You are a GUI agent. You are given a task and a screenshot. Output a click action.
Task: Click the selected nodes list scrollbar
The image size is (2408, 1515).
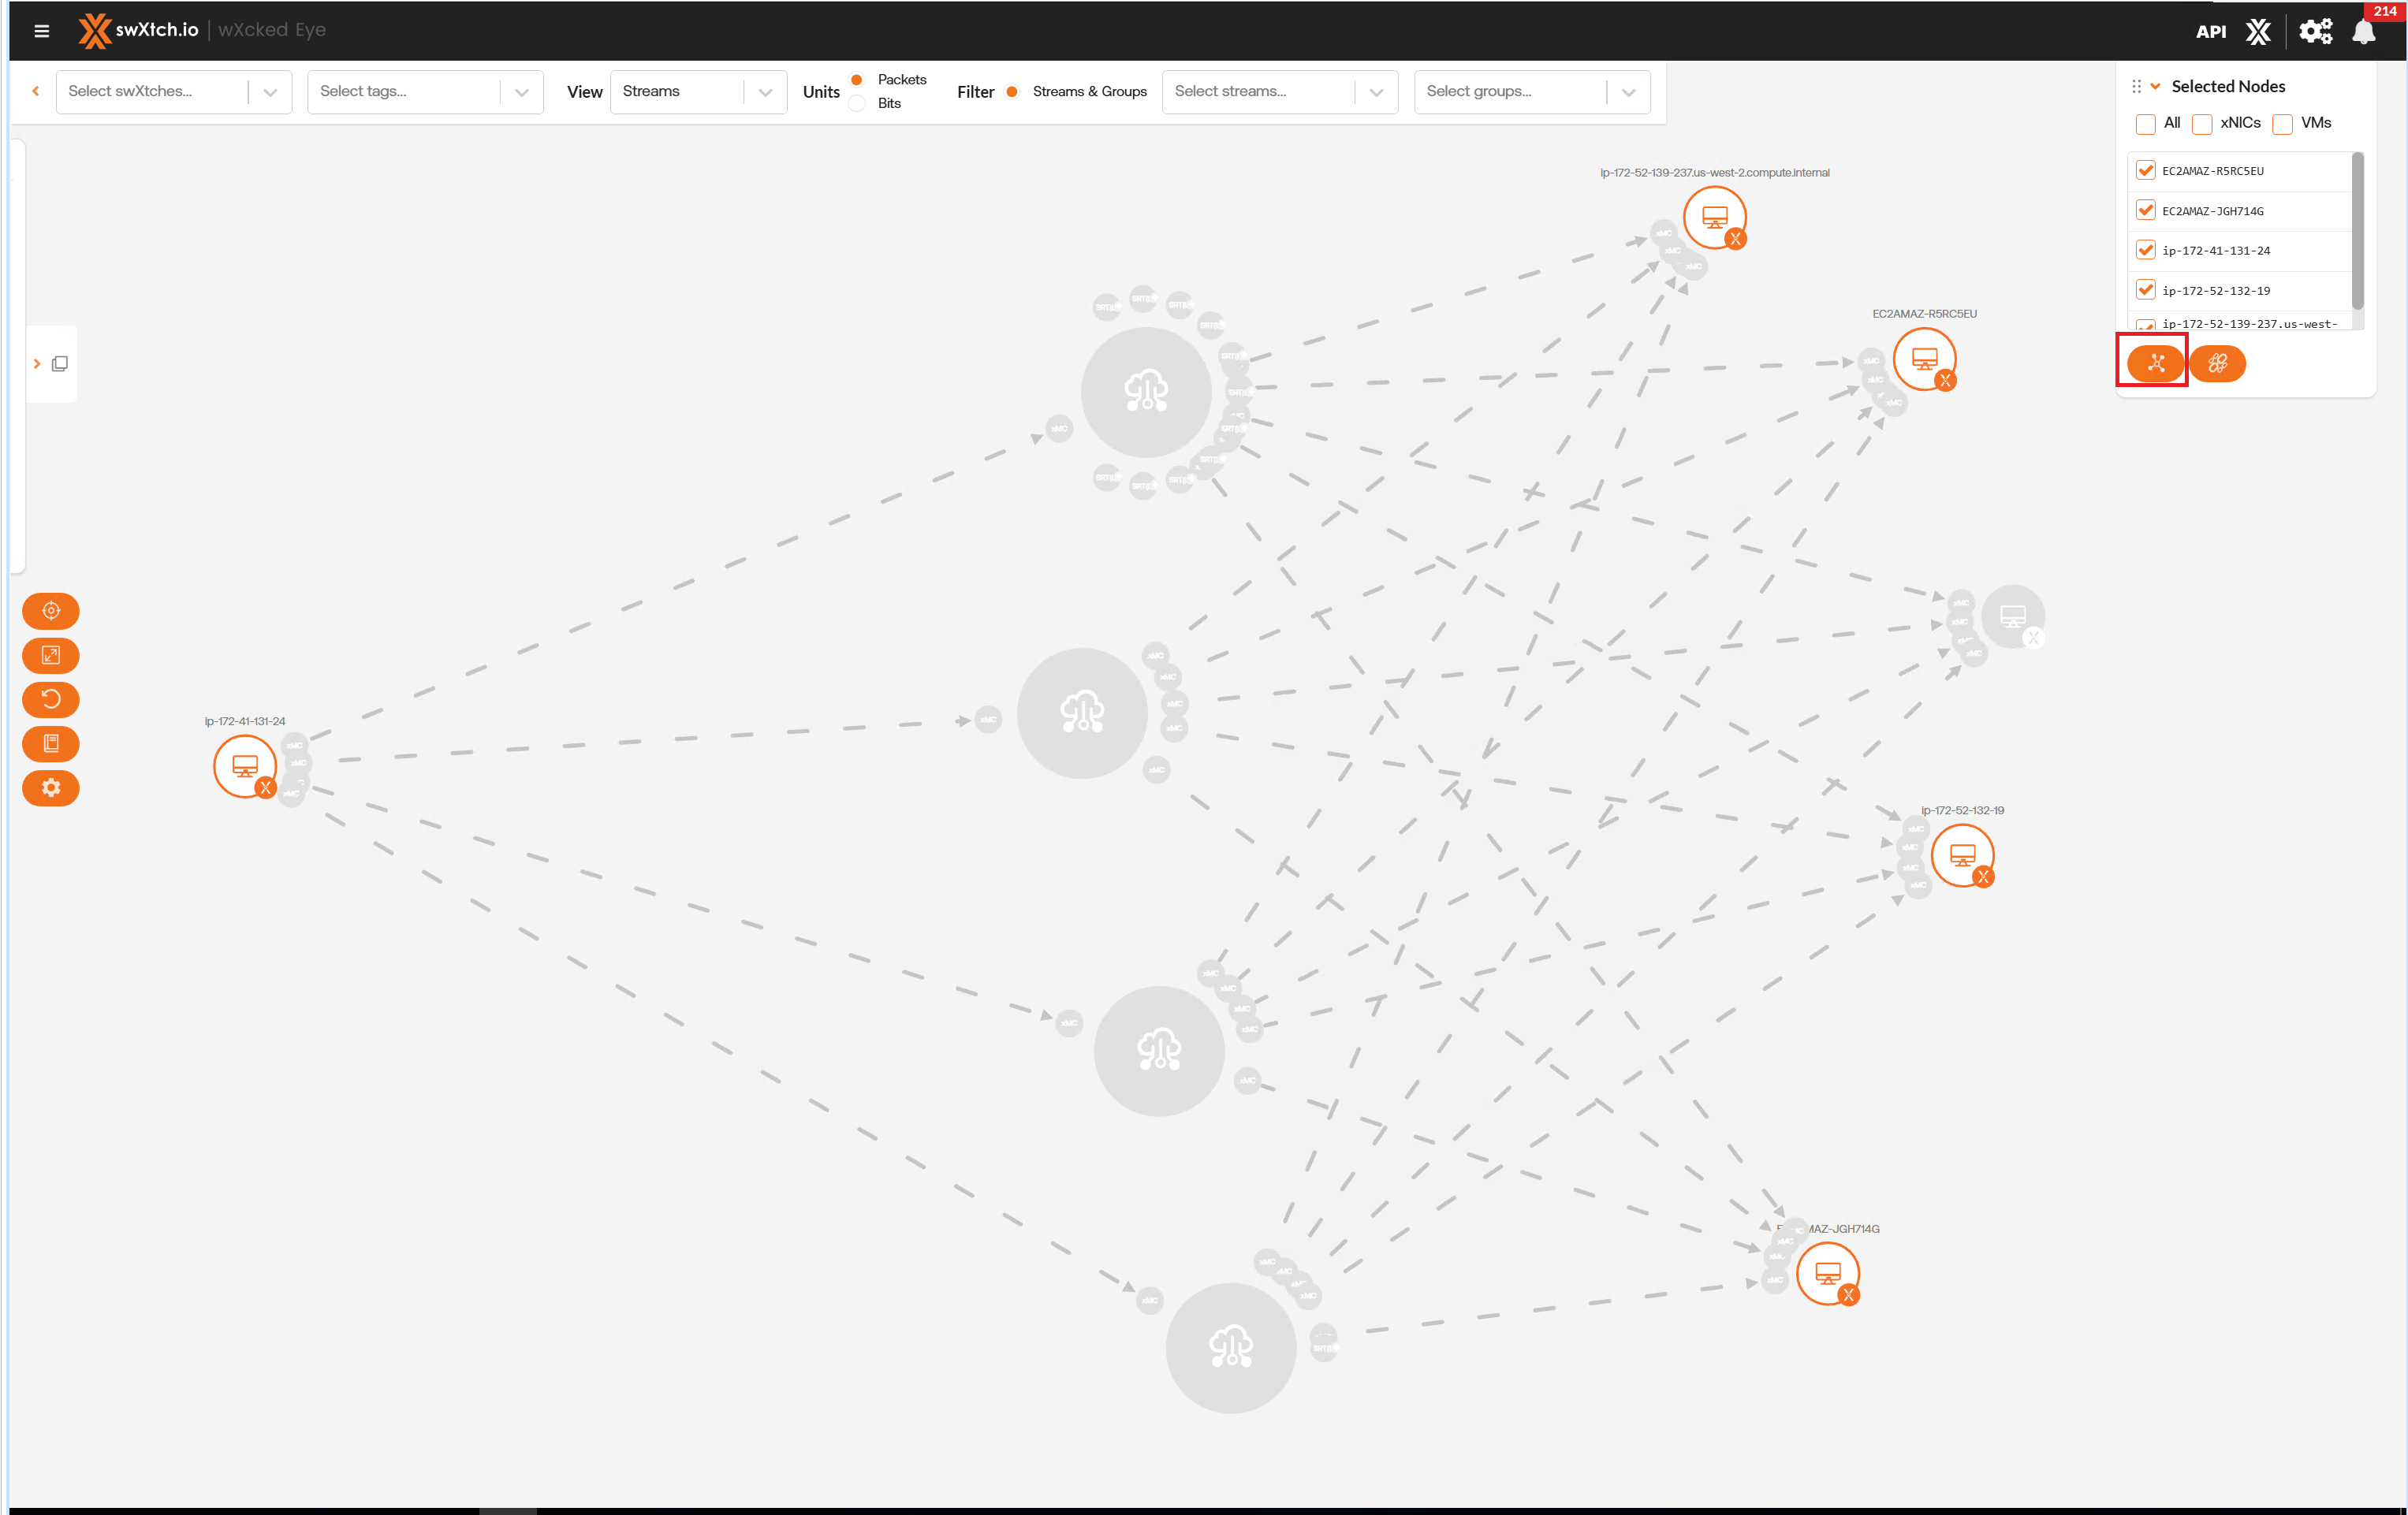2357,232
